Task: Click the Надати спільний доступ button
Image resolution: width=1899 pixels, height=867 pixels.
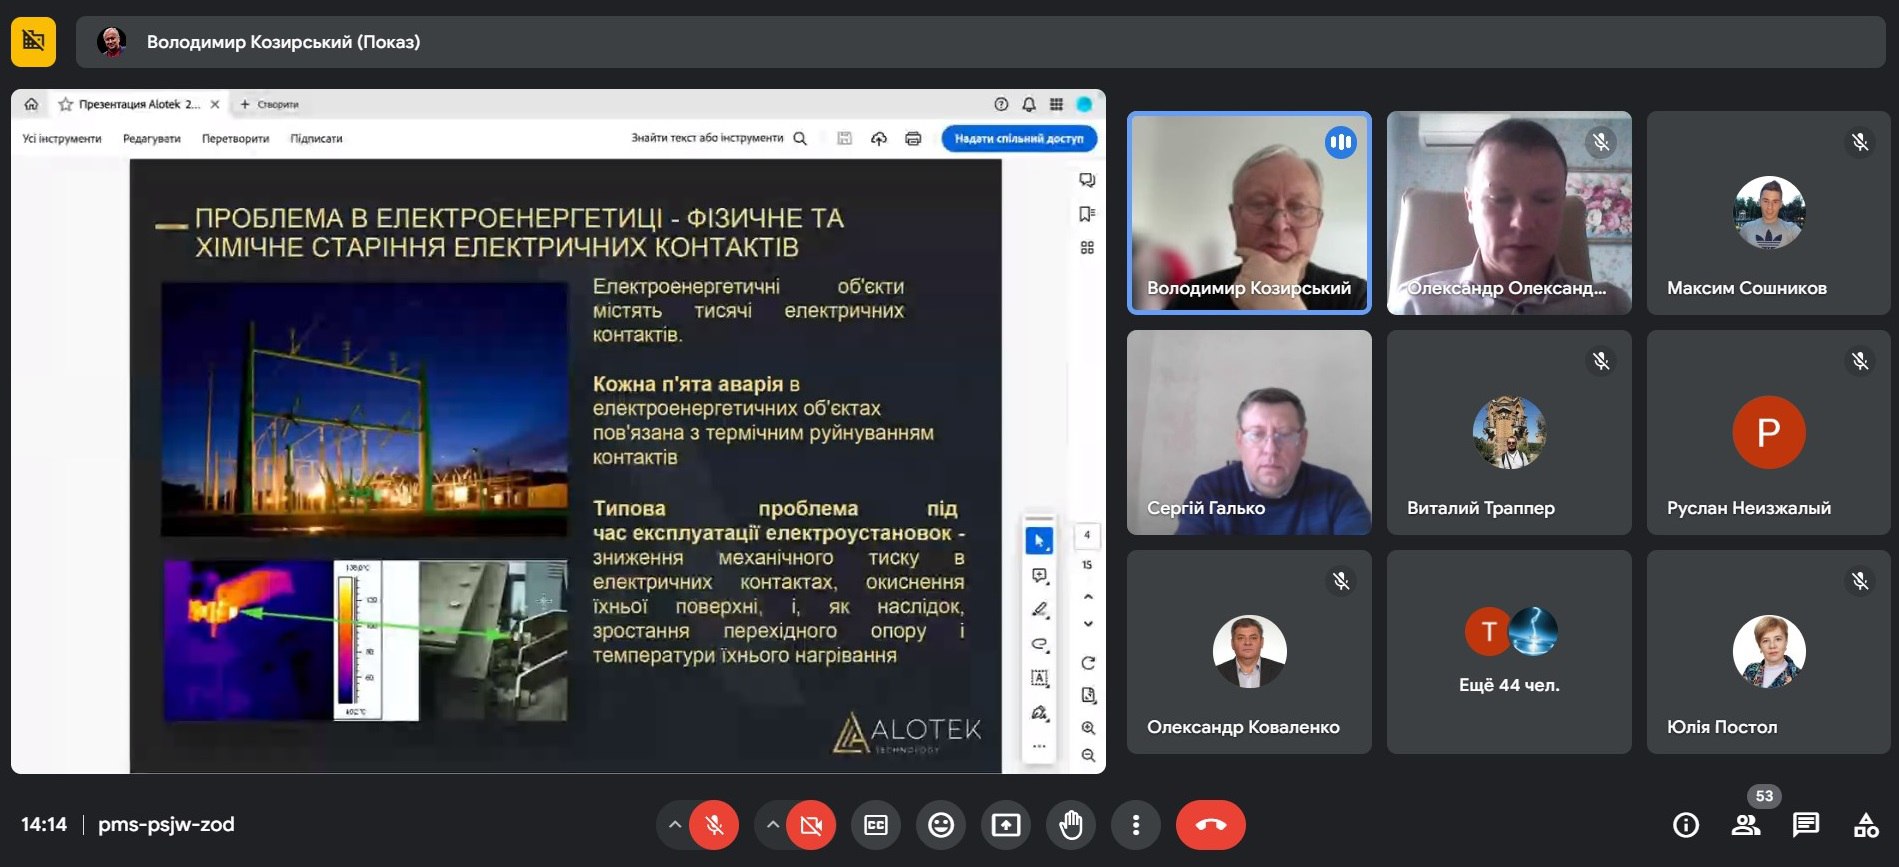Action: [x=1019, y=138]
